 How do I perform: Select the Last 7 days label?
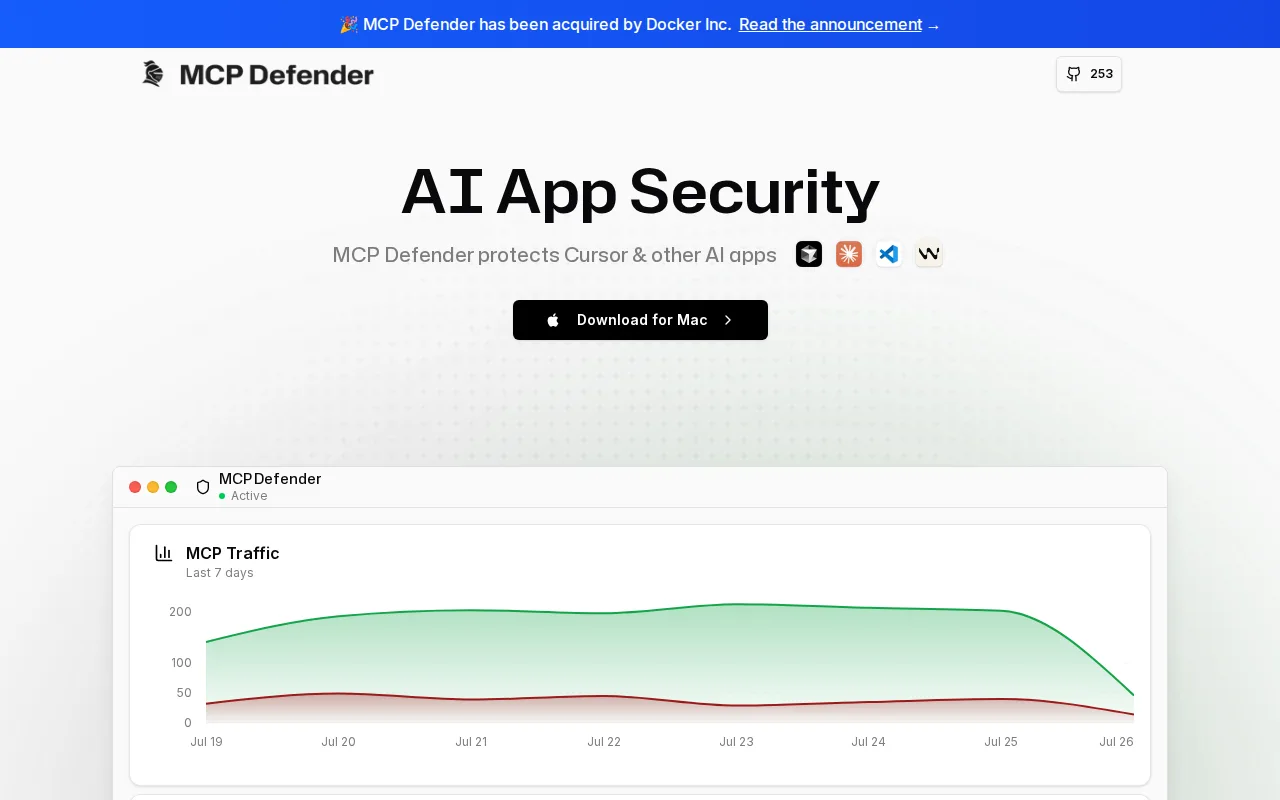point(220,573)
